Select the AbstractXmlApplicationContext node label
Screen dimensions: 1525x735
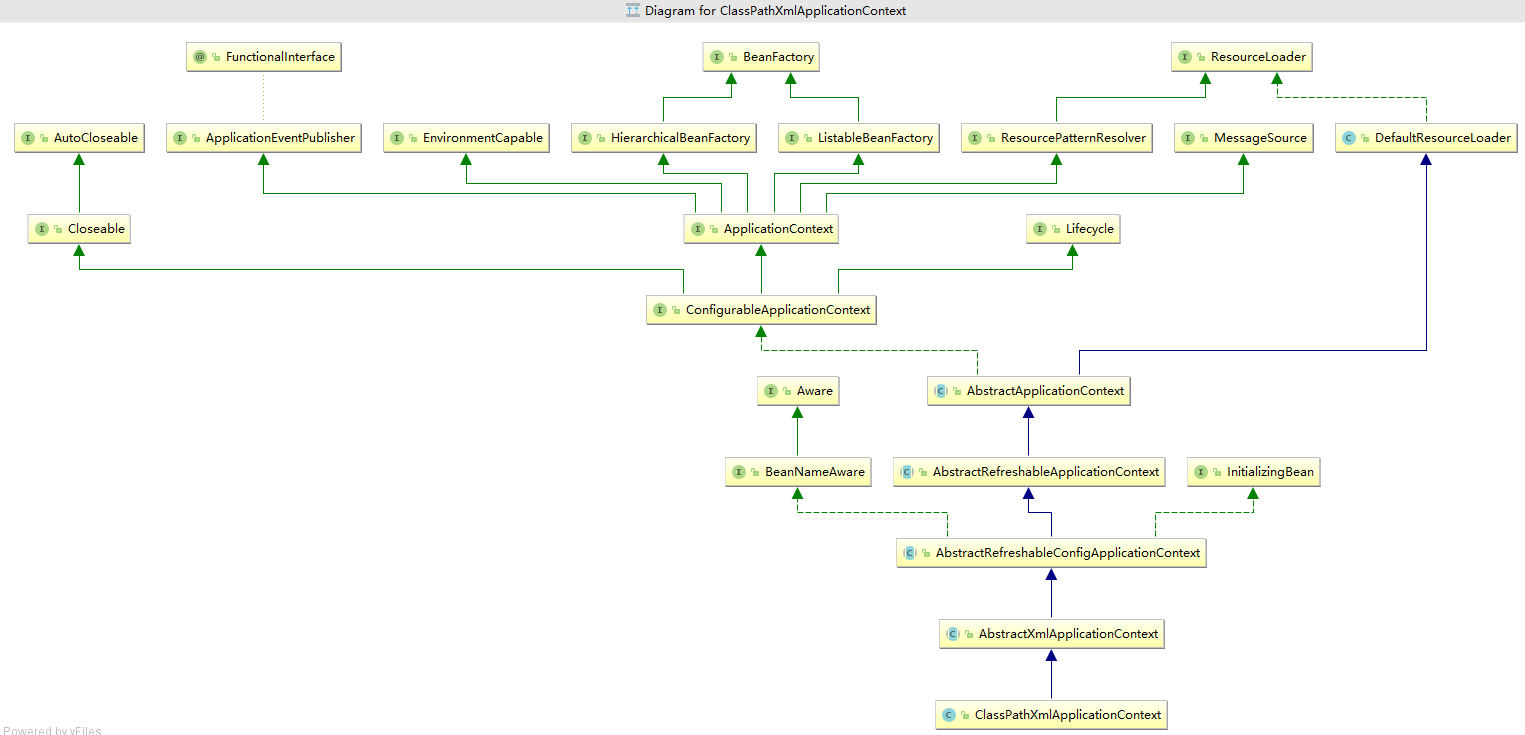point(1068,634)
